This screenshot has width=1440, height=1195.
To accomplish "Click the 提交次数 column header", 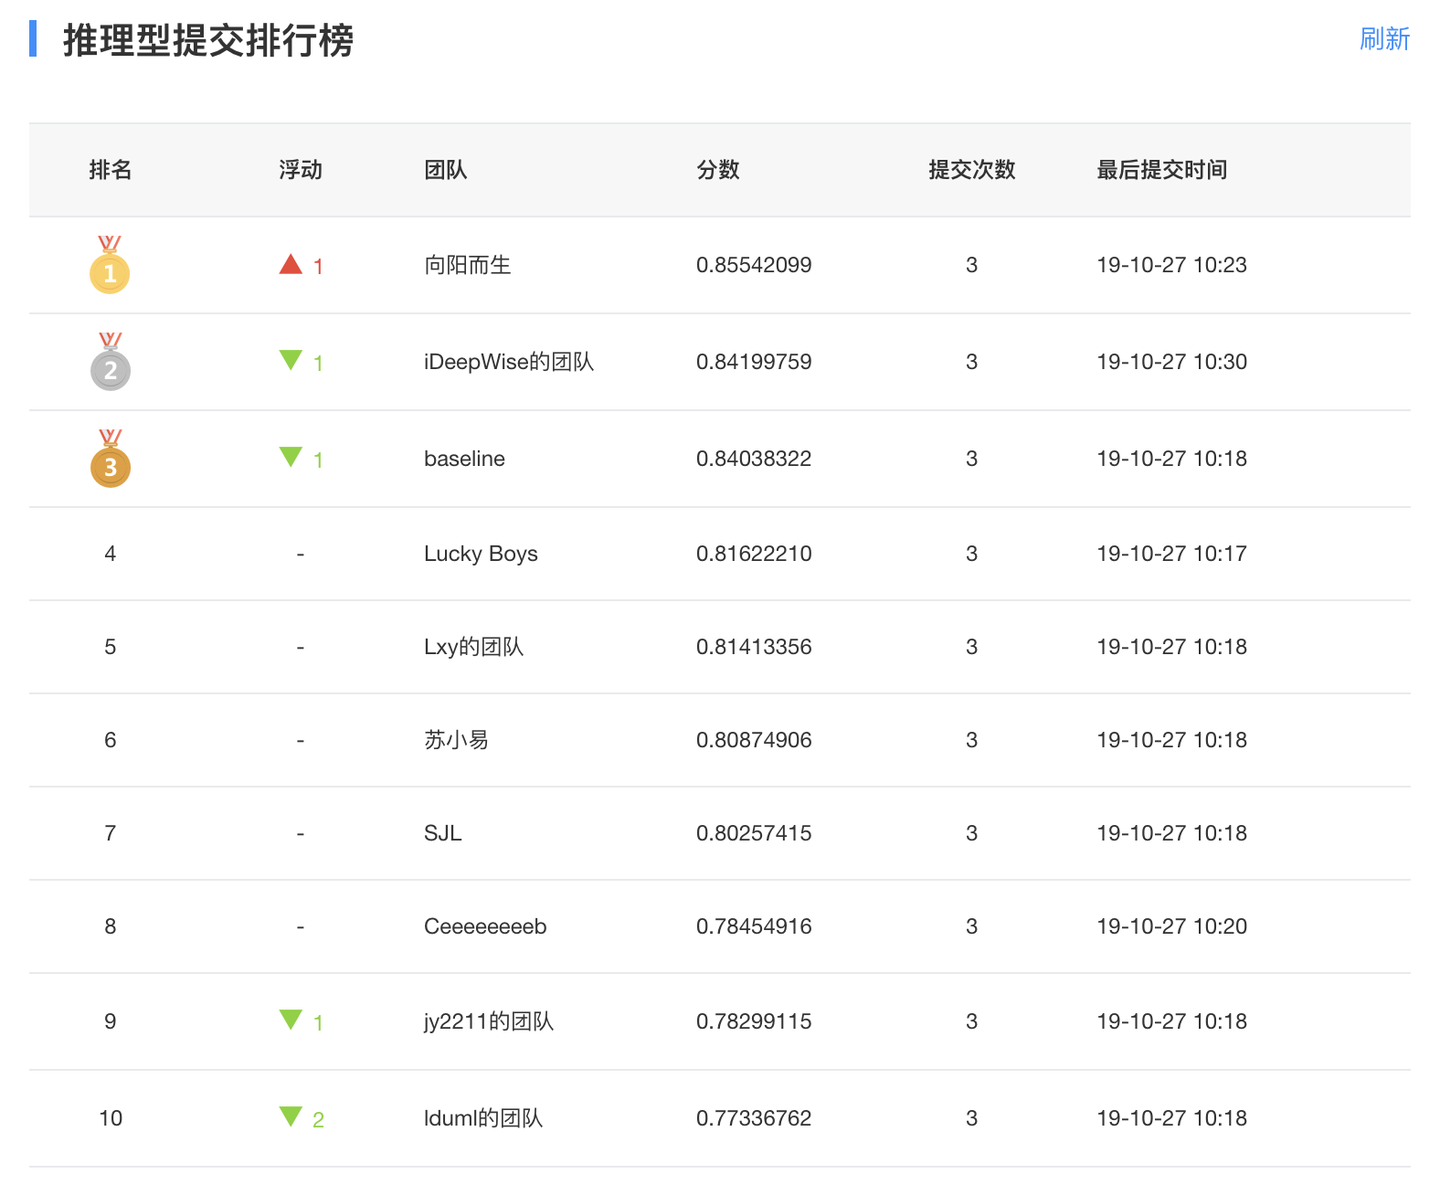I will point(972,170).
